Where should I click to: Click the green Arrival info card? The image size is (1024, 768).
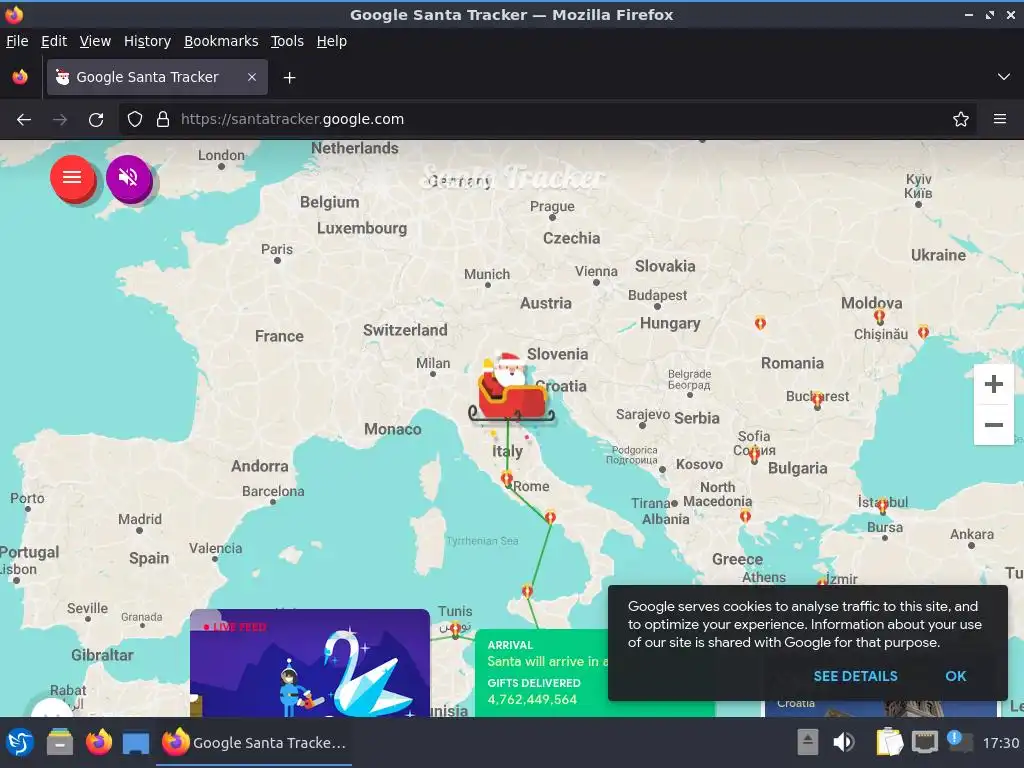point(541,673)
